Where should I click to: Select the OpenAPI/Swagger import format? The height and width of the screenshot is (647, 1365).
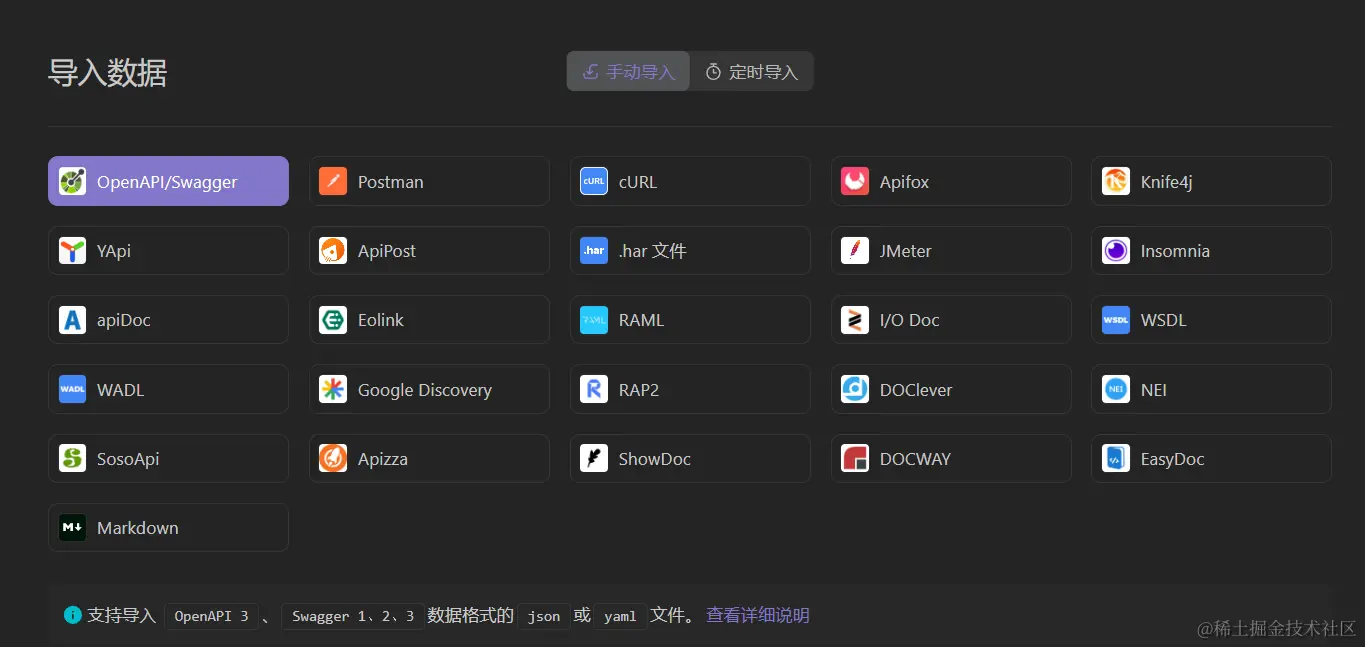168,181
